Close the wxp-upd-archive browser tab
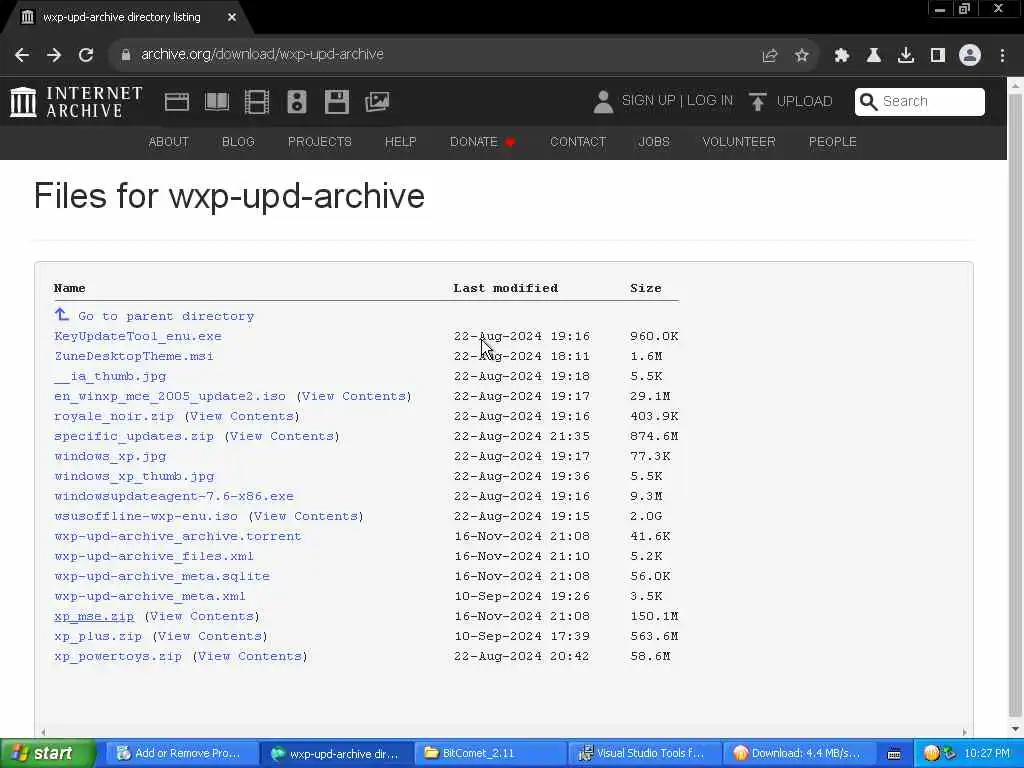The height and width of the screenshot is (768, 1024). tap(232, 18)
